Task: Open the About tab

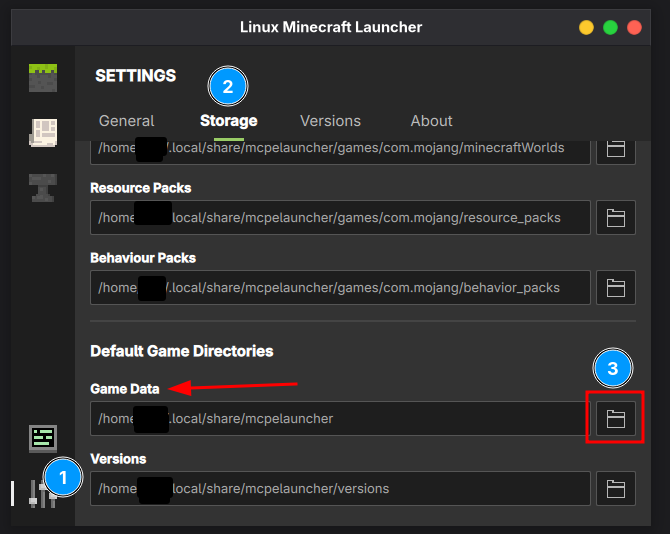Action: 431,121
